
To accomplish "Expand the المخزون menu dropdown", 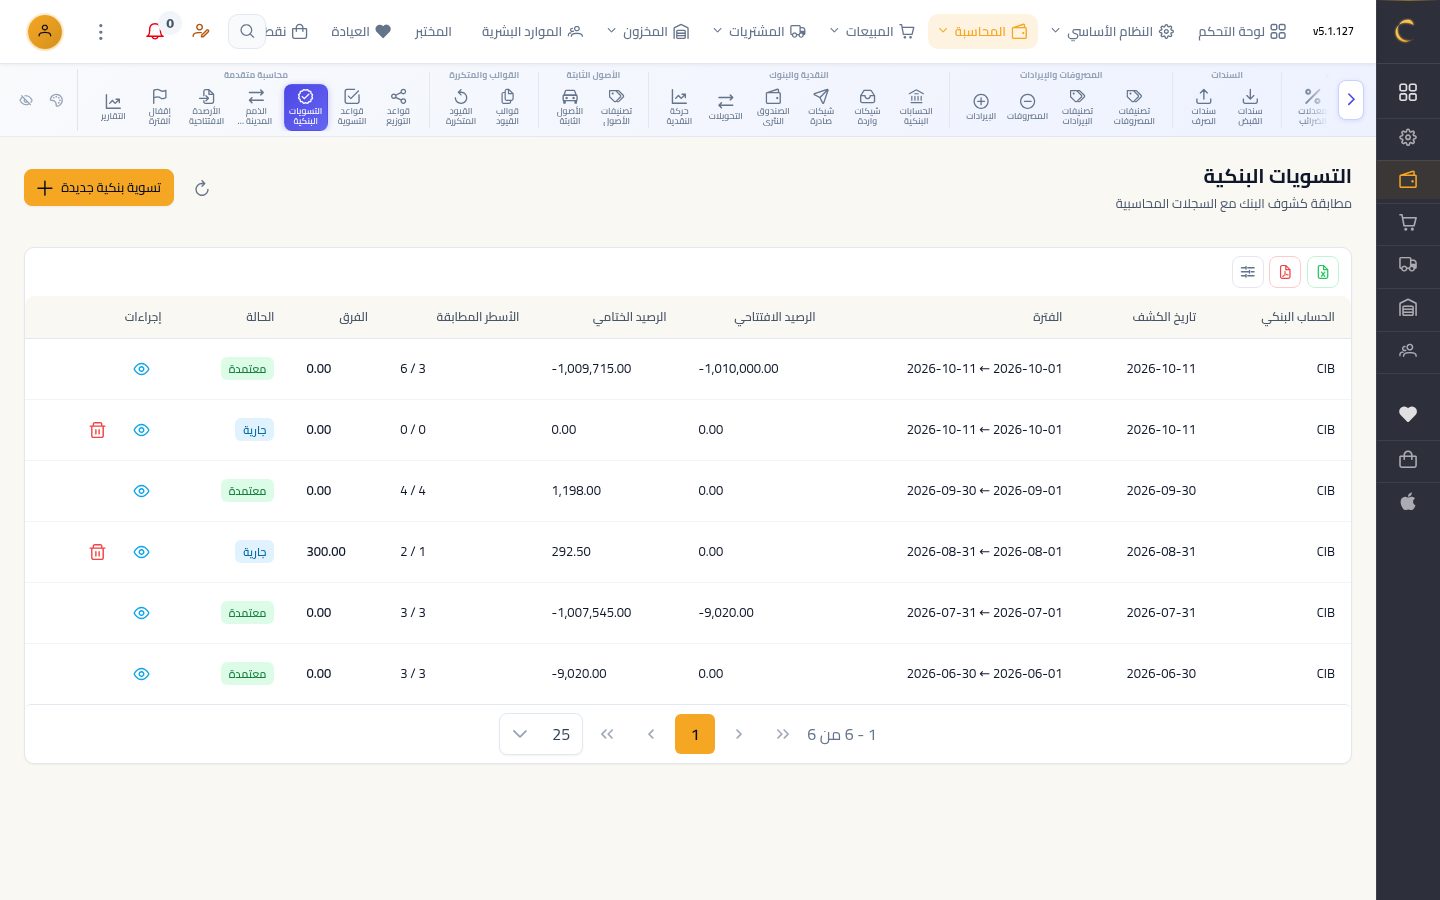I will click(x=648, y=32).
